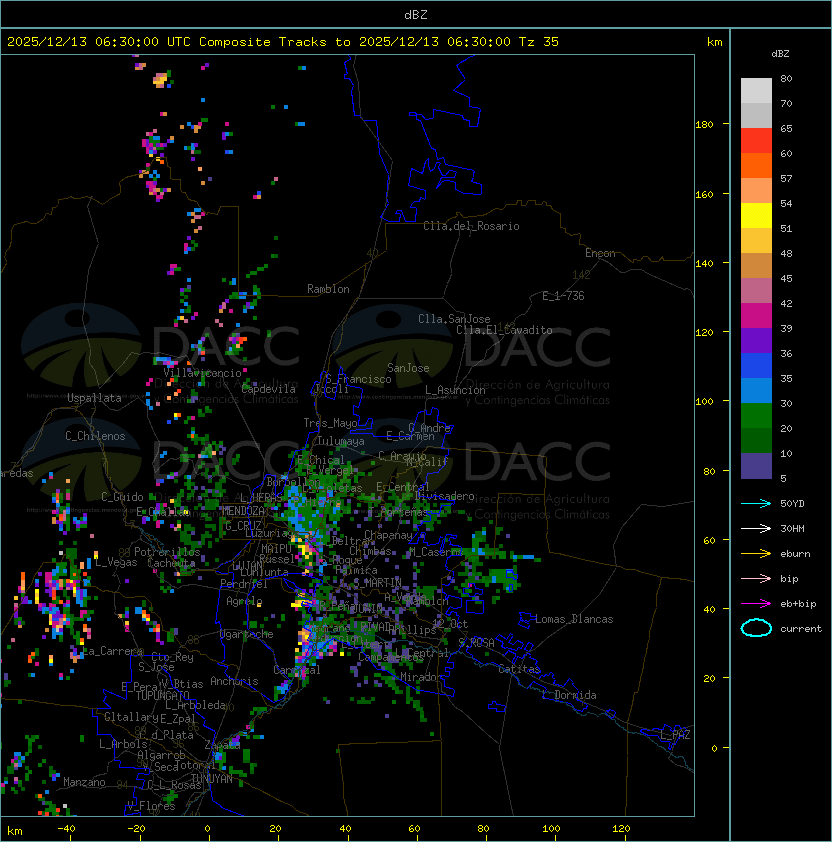Click the cyan 50YD track arrow in legend
Image resolution: width=832 pixels, height=842 pixels.
(756, 504)
